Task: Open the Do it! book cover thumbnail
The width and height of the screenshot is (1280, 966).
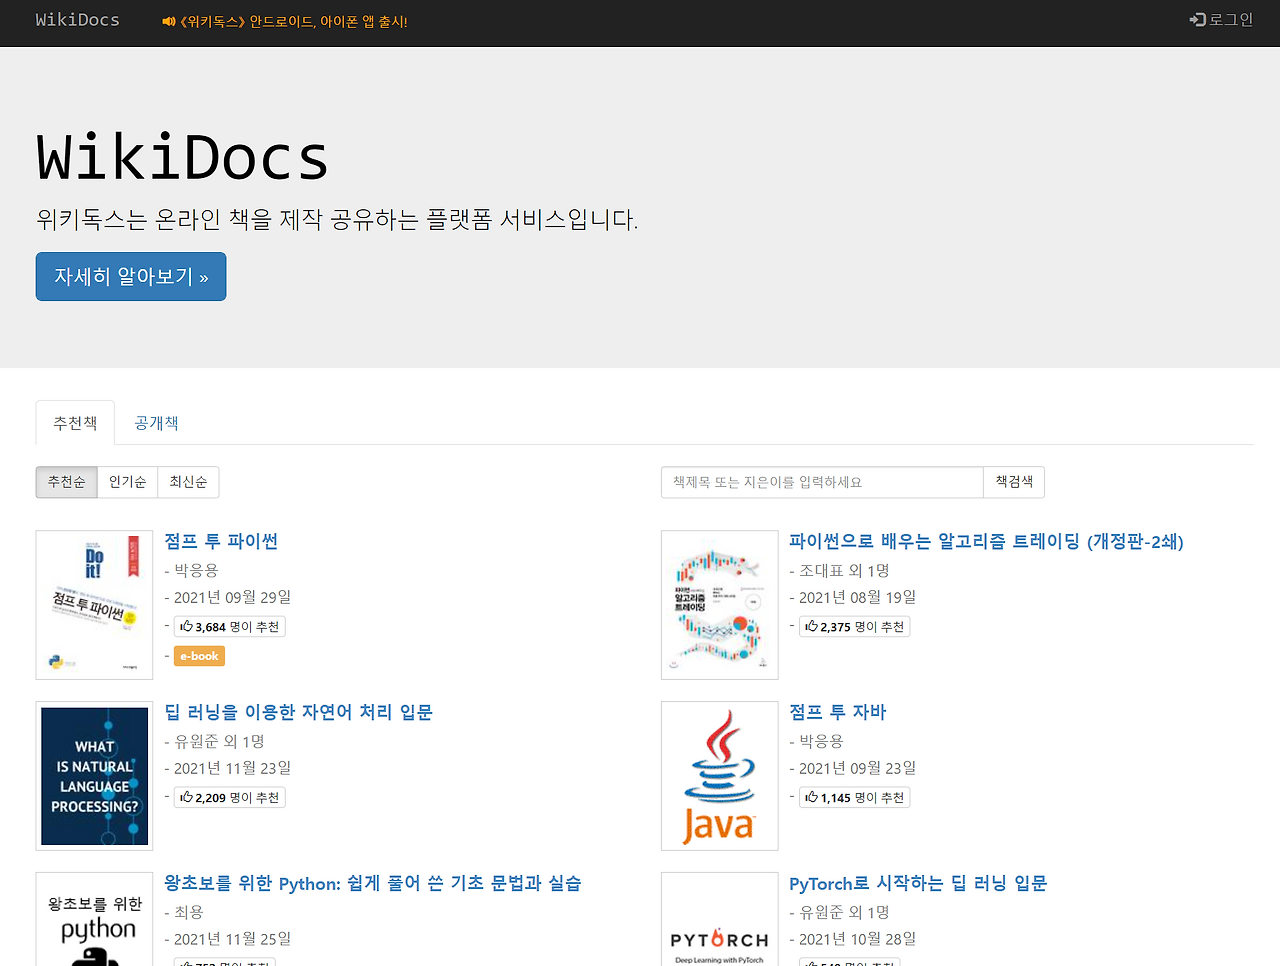Action: coord(94,604)
